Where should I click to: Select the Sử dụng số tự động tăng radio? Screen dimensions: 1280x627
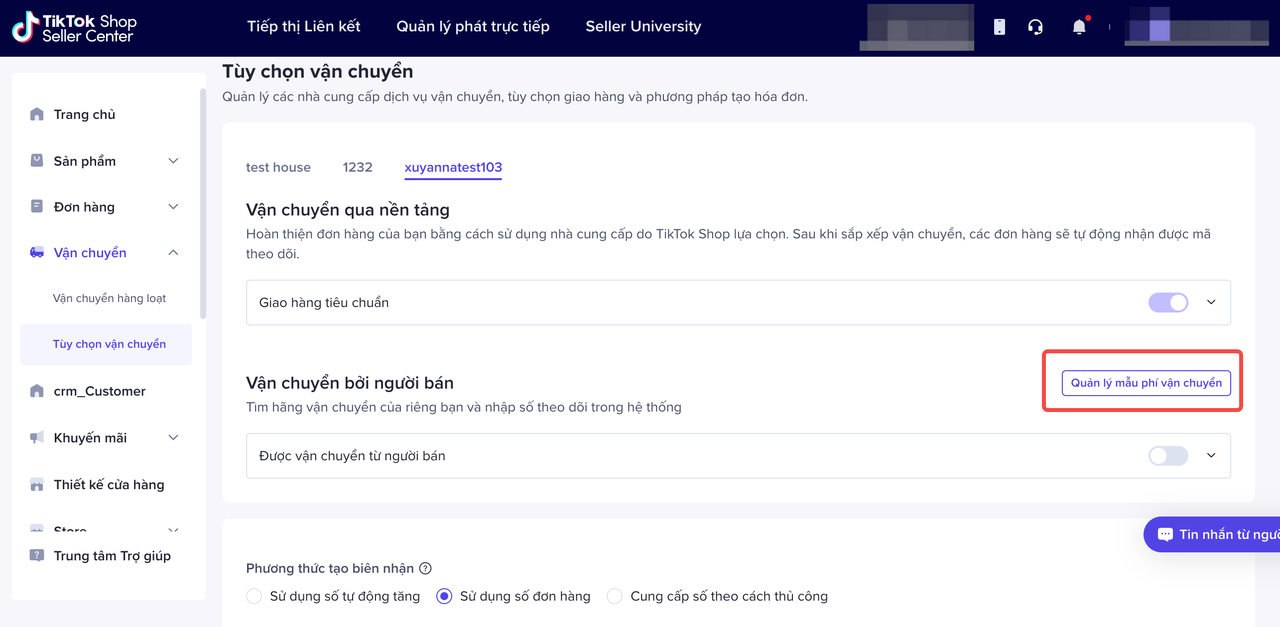coord(254,596)
